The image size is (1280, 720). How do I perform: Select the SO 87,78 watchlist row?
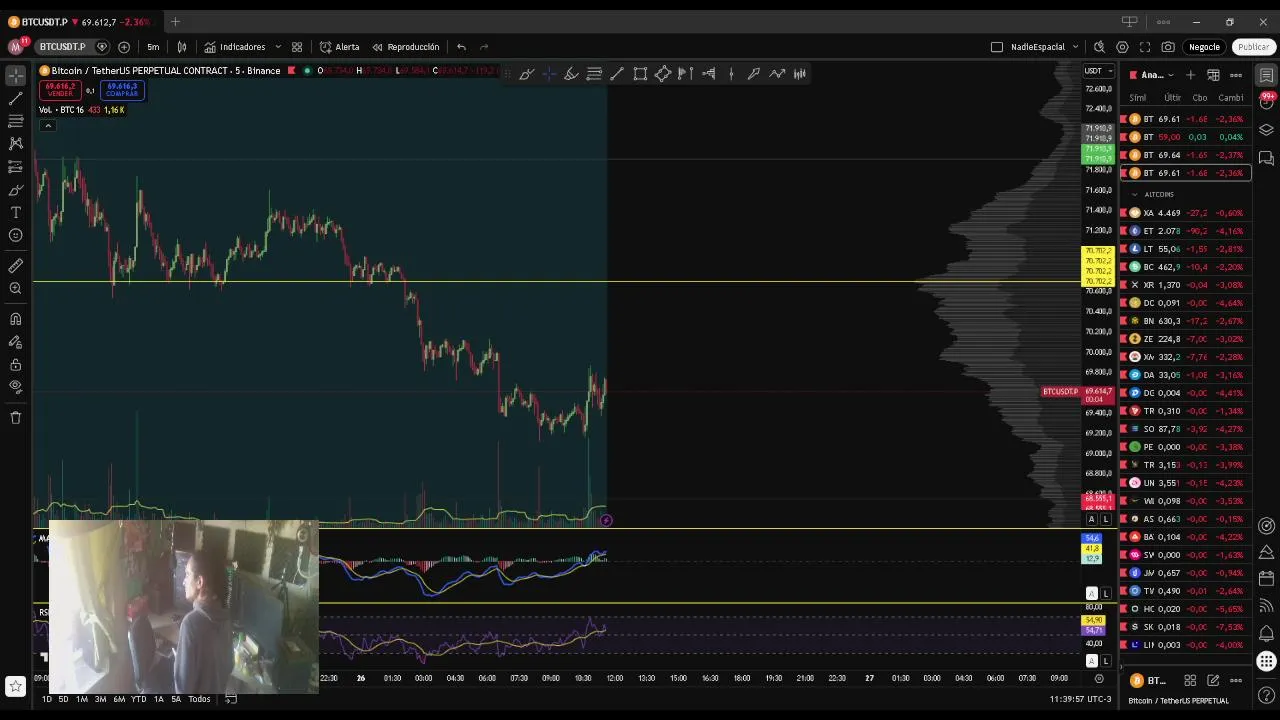1185,429
